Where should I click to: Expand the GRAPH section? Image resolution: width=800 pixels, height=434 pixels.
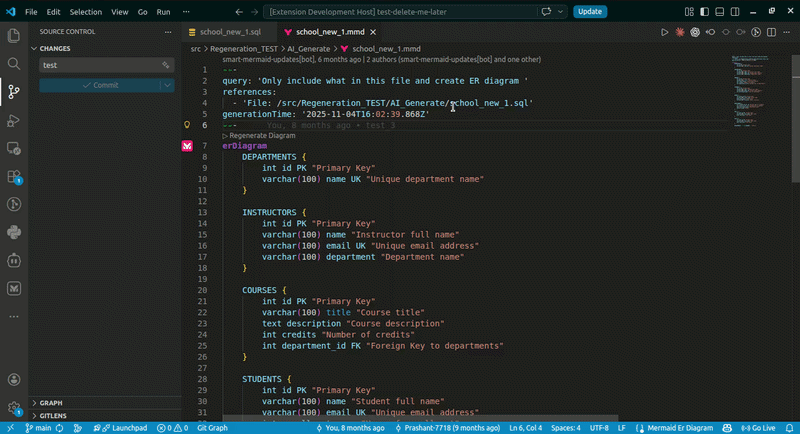pos(51,403)
